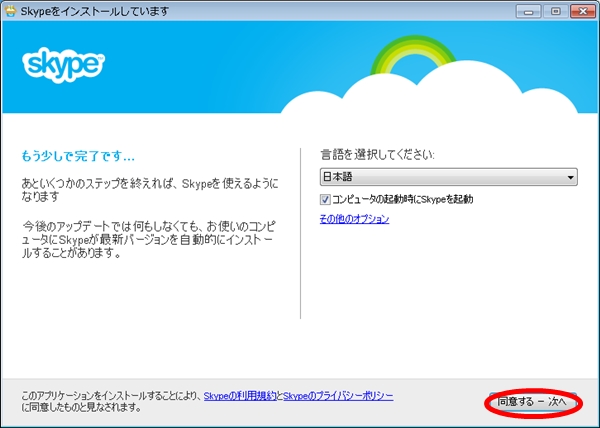Click the paragraph starting with あといくつかのステップ

(150, 190)
